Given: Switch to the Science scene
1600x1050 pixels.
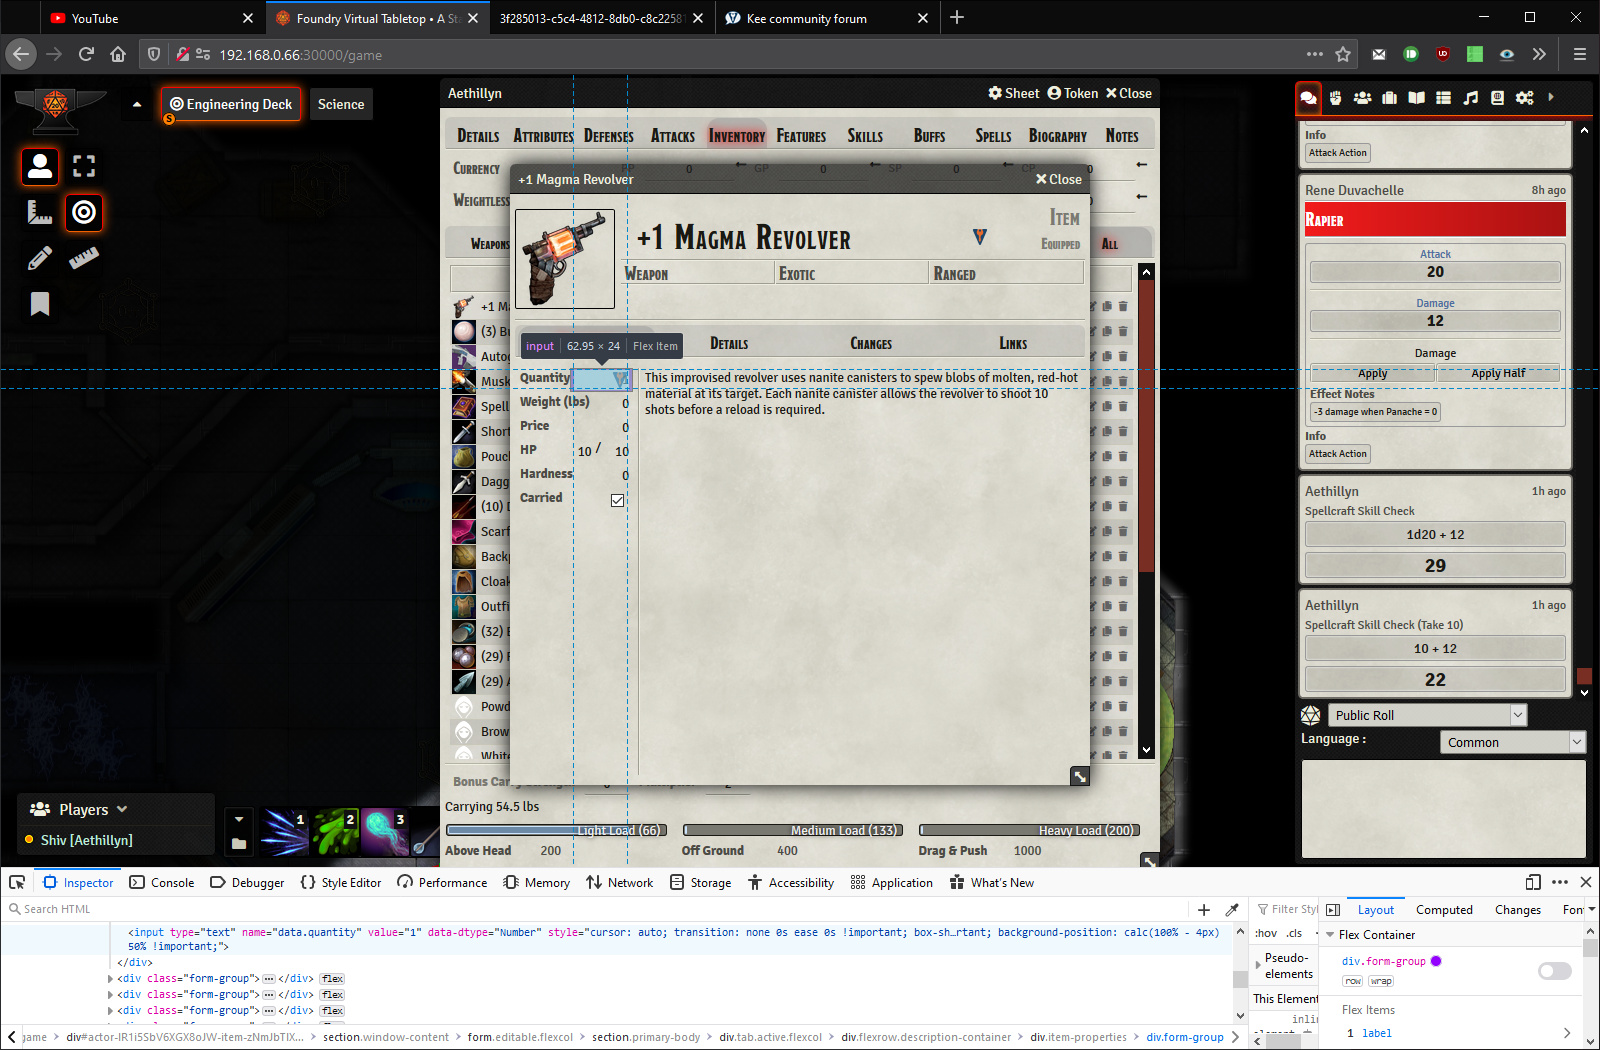Looking at the screenshot, I should click(x=341, y=104).
